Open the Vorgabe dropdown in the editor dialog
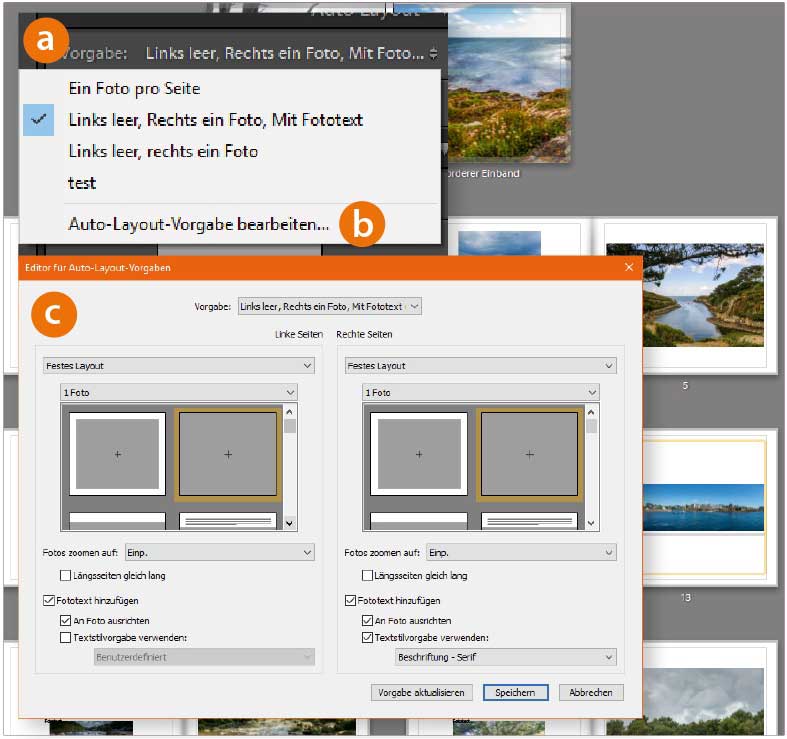 pos(329,306)
